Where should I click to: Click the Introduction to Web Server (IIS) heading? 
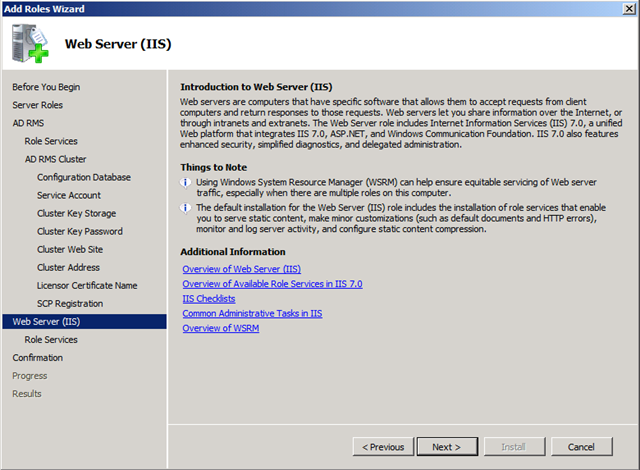tap(256, 87)
